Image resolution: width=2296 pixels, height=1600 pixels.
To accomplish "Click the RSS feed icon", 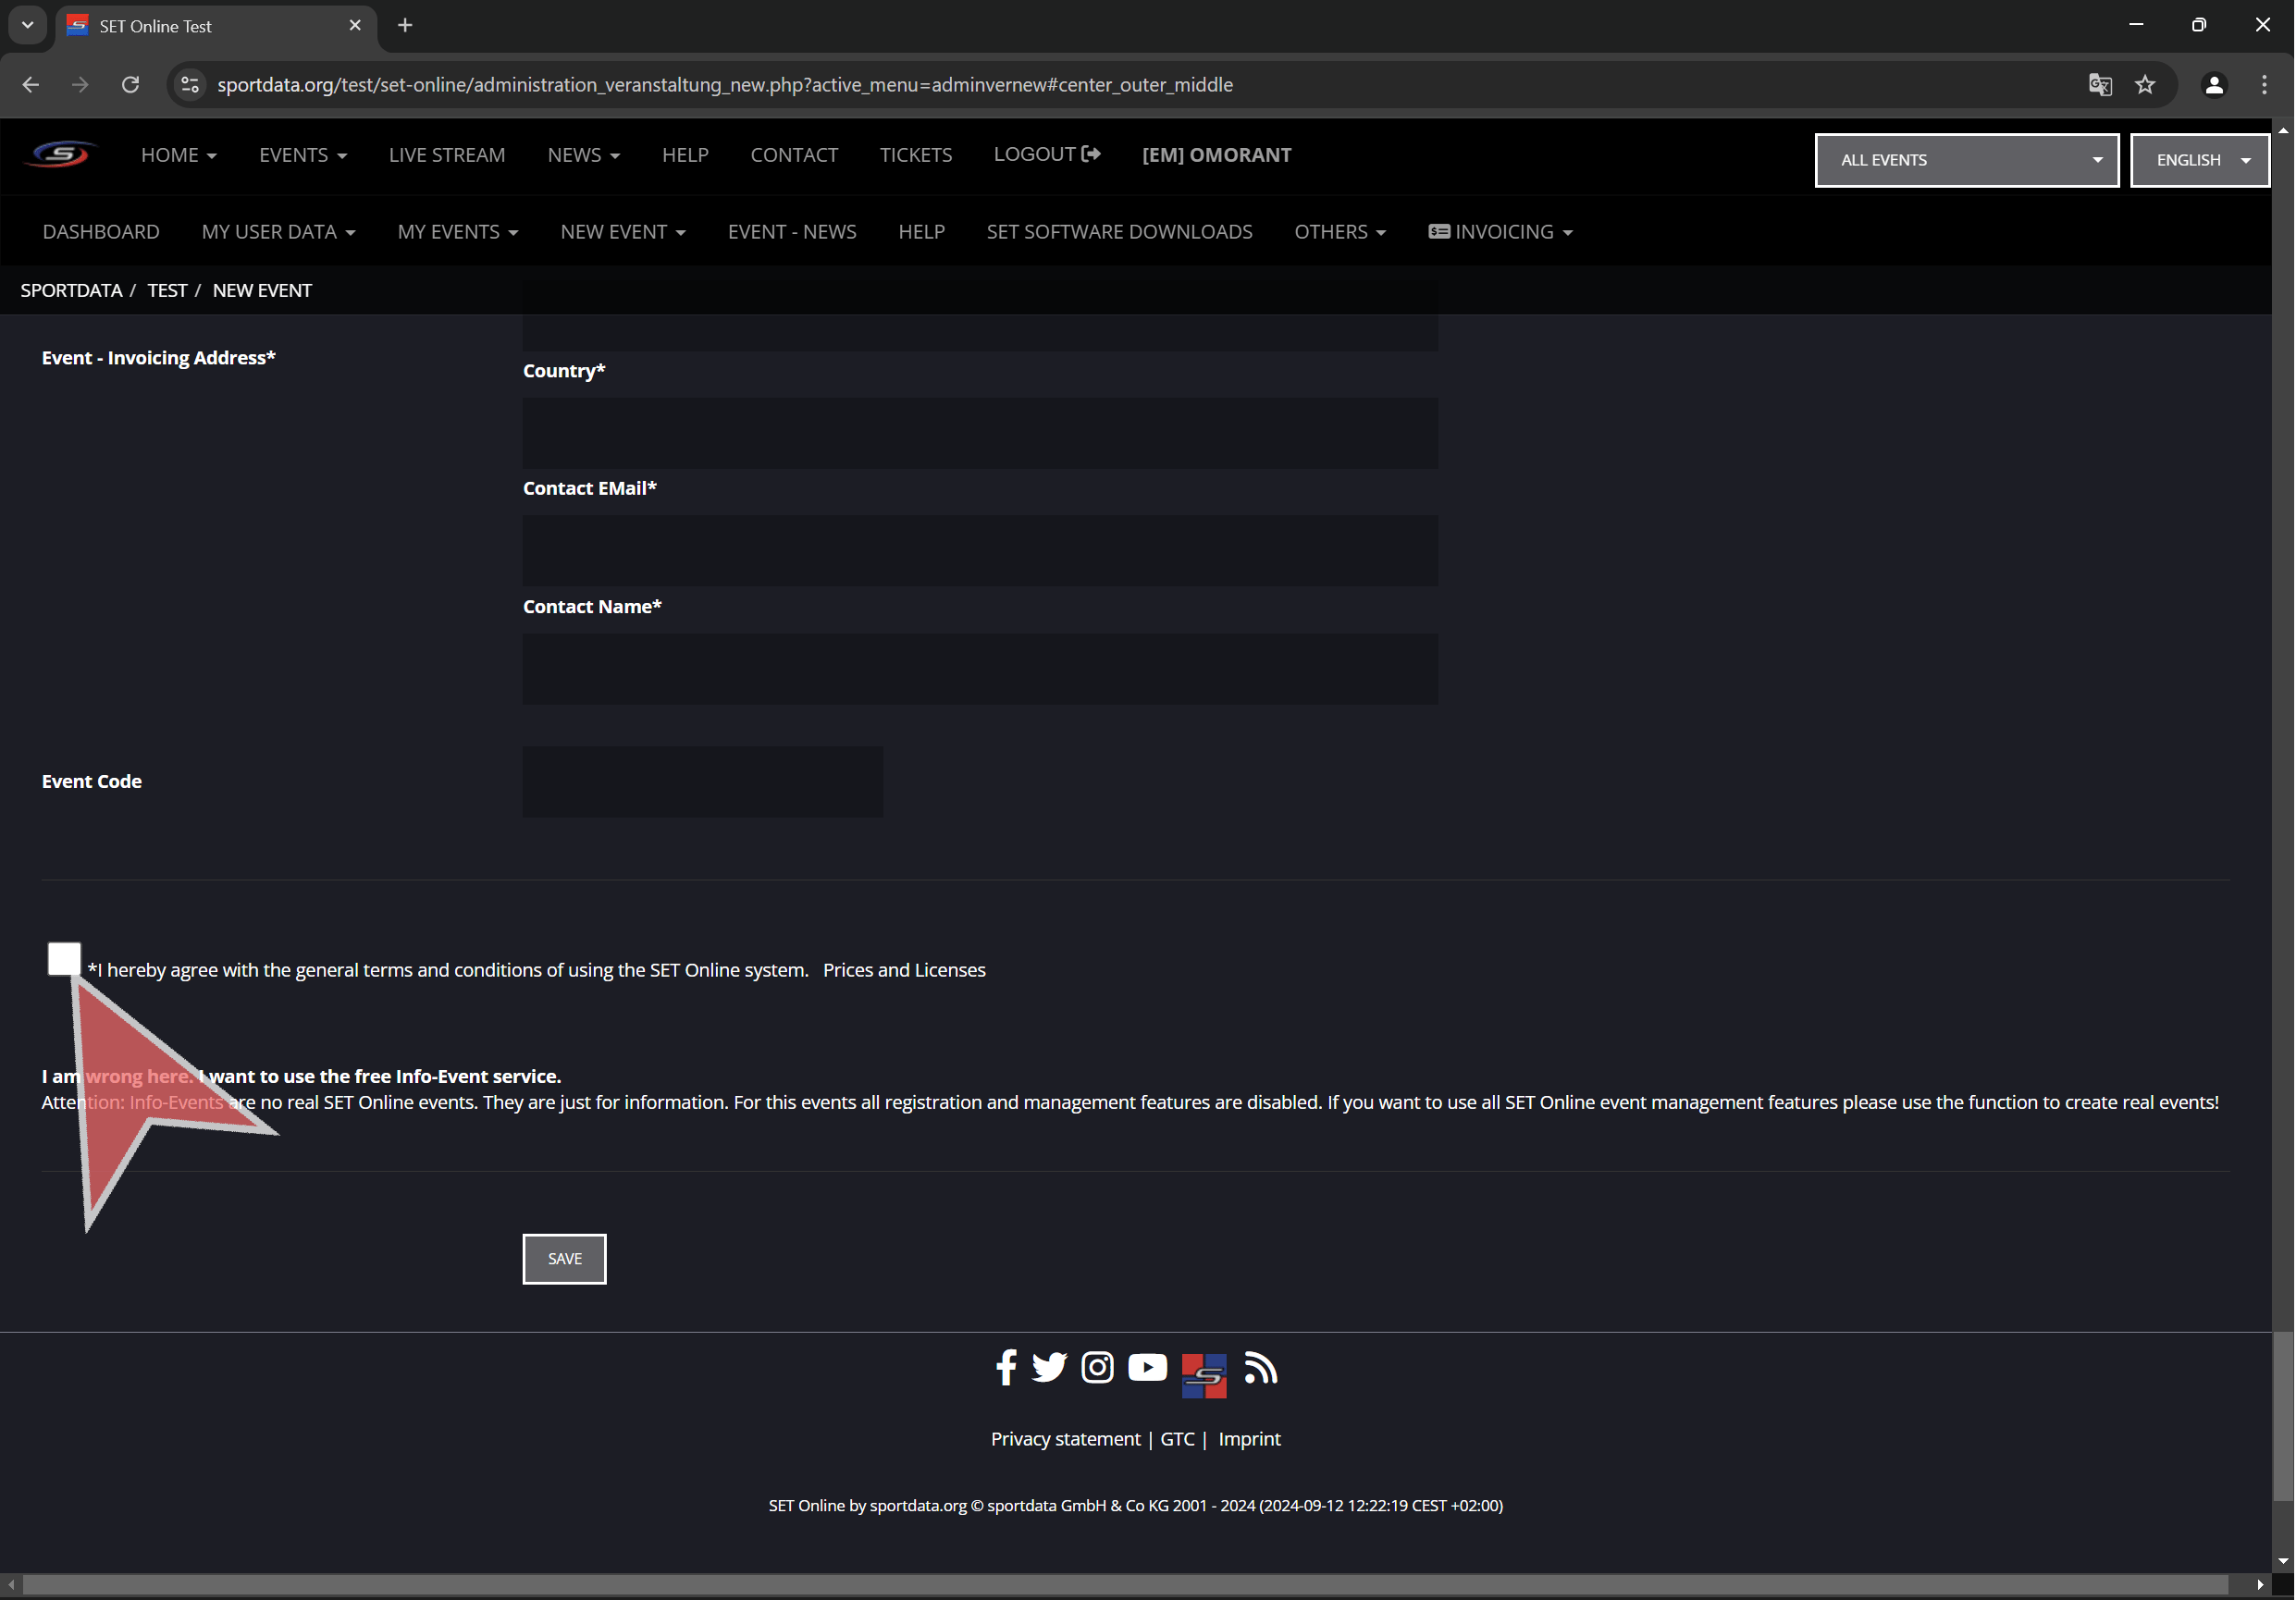I will (x=1260, y=1367).
